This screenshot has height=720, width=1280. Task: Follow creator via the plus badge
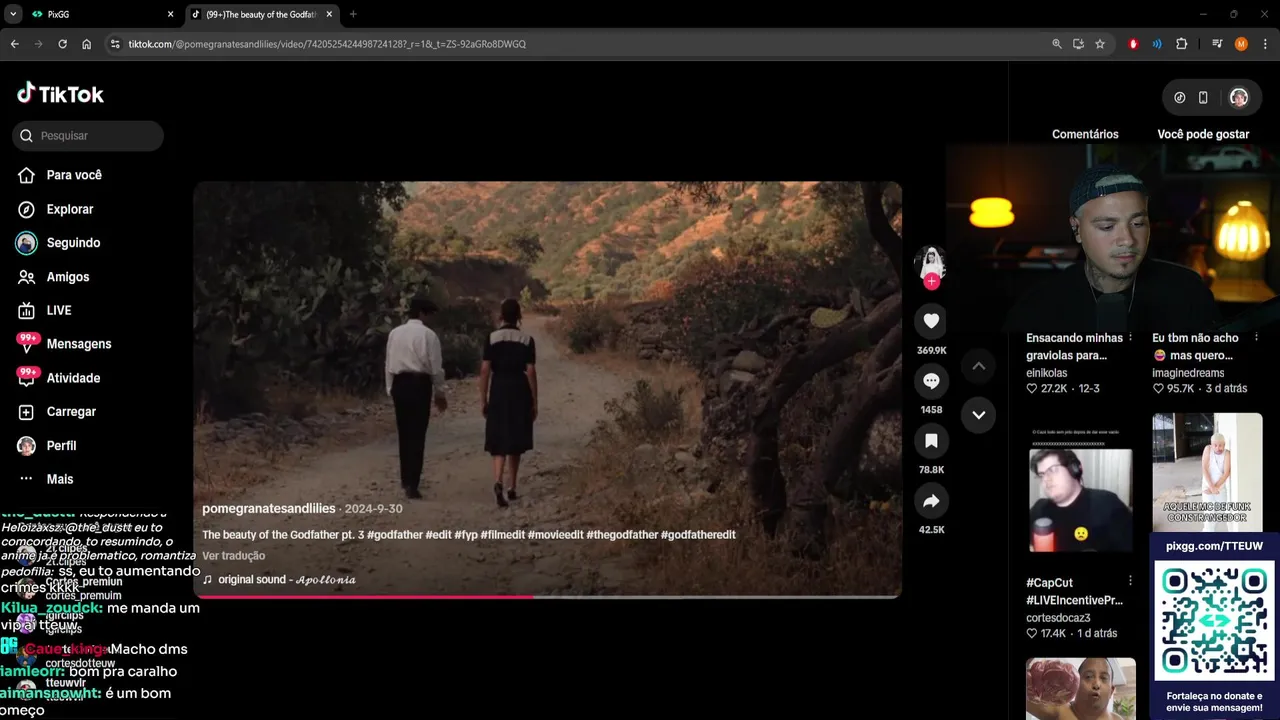pos(931,282)
